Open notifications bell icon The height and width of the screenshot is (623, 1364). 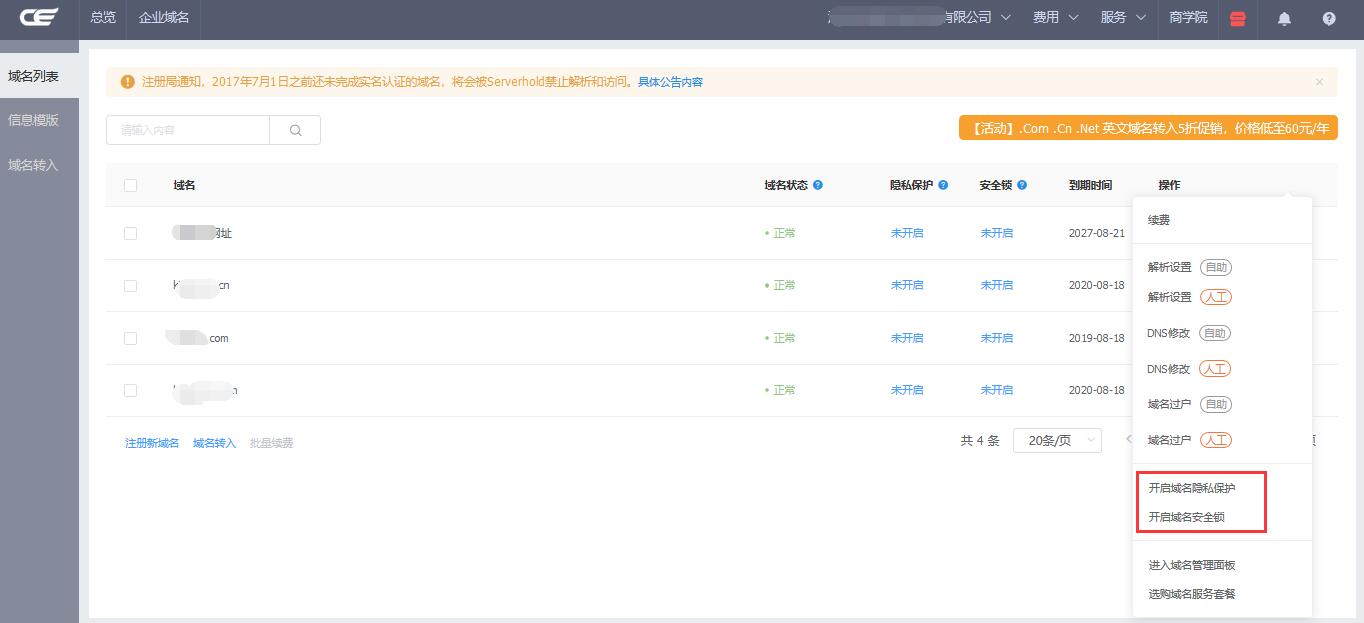click(1284, 18)
